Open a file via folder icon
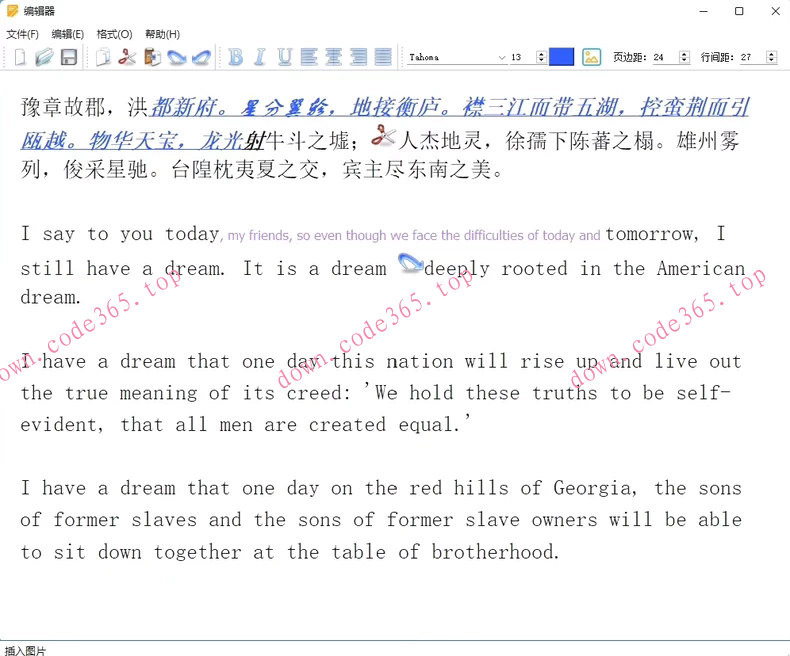Viewport: 790px width, 656px height. click(44, 57)
